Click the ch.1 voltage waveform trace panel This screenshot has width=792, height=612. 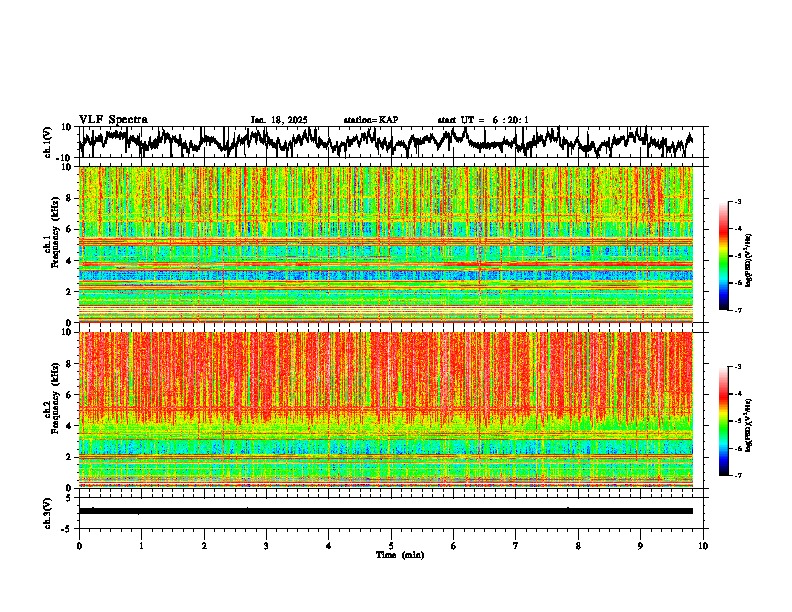click(x=393, y=142)
